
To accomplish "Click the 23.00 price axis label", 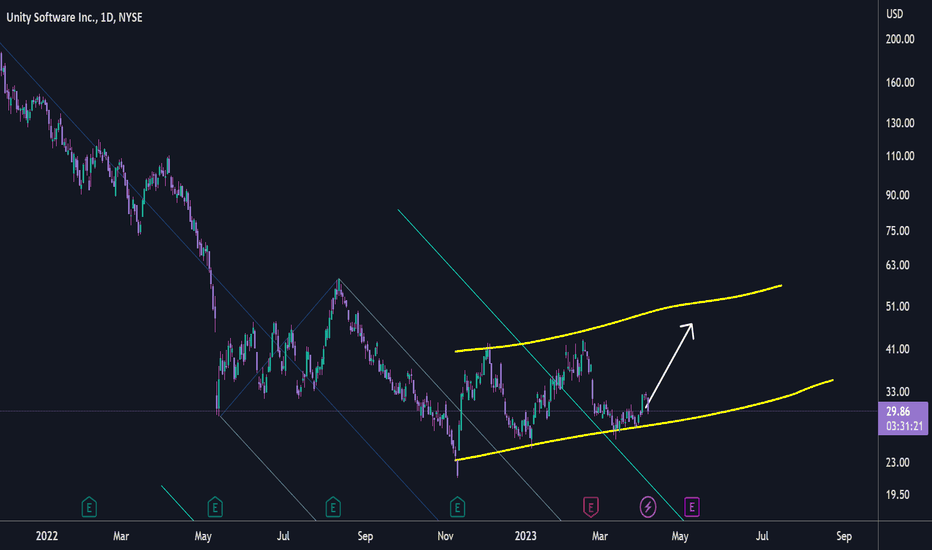I will (898, 463).
